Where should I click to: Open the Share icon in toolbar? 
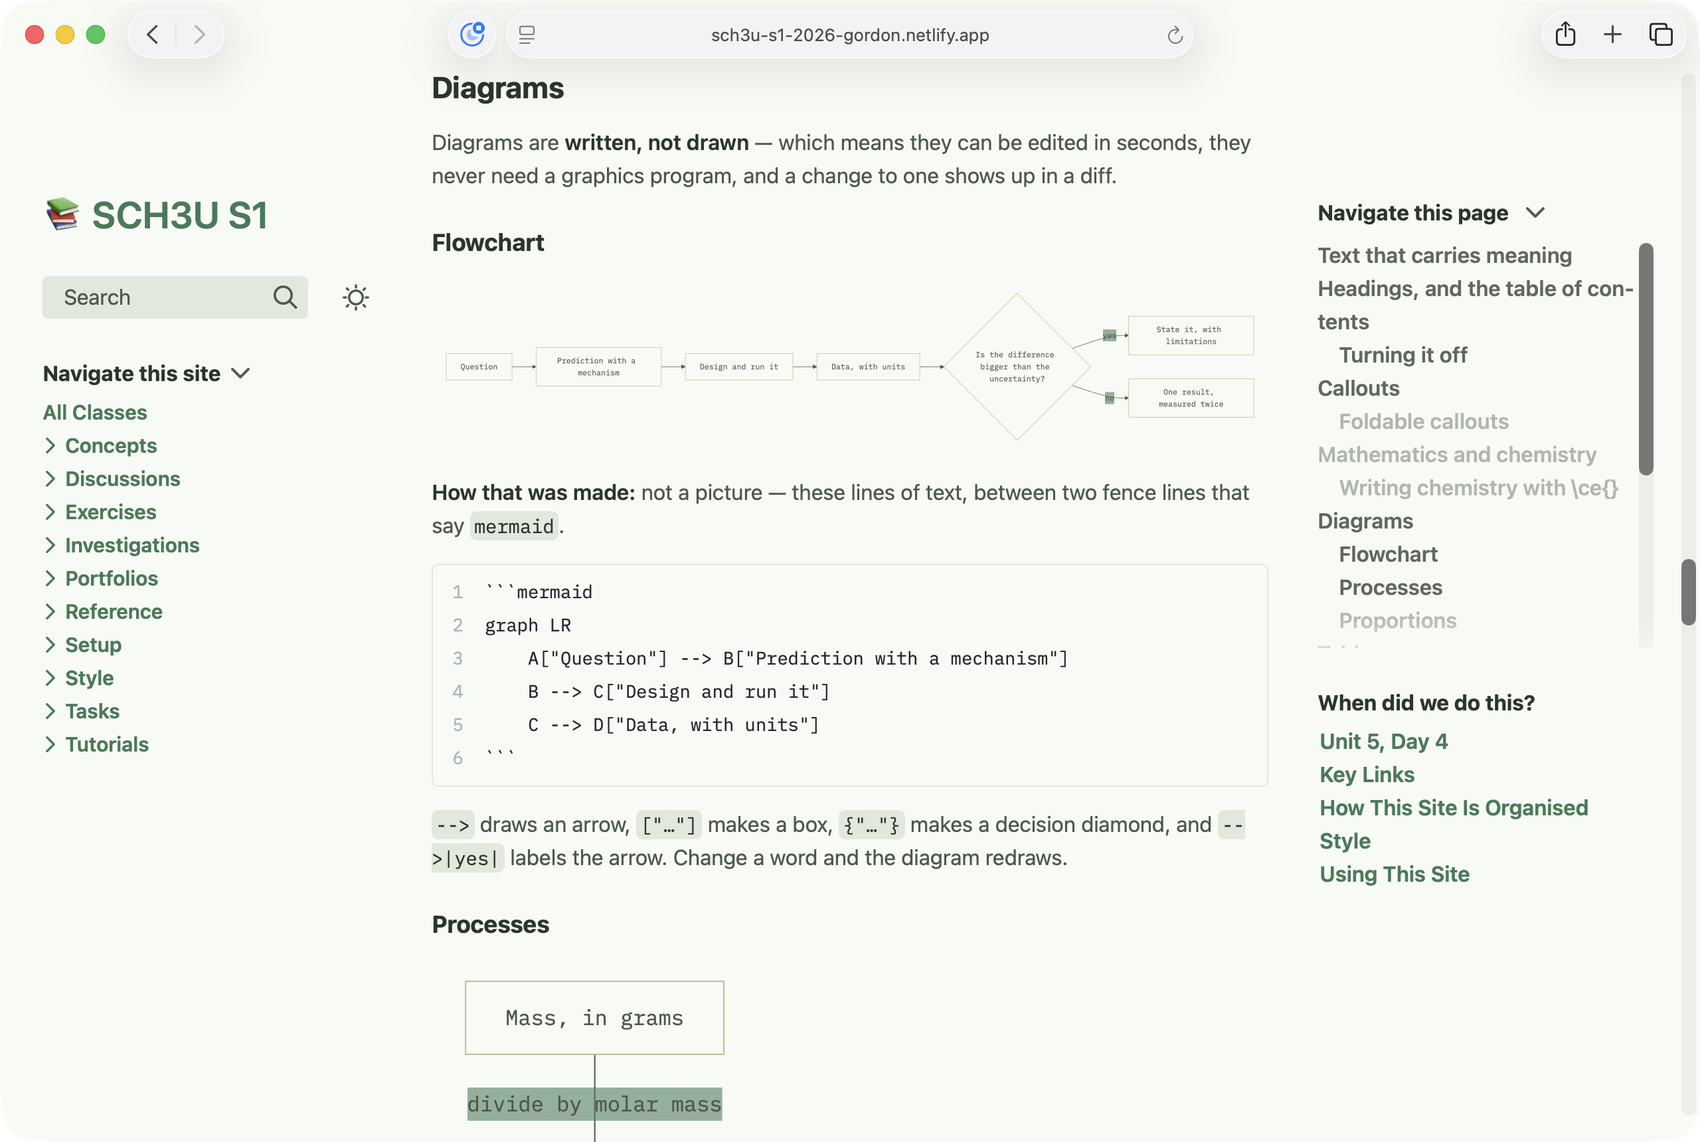point(1566,34)
